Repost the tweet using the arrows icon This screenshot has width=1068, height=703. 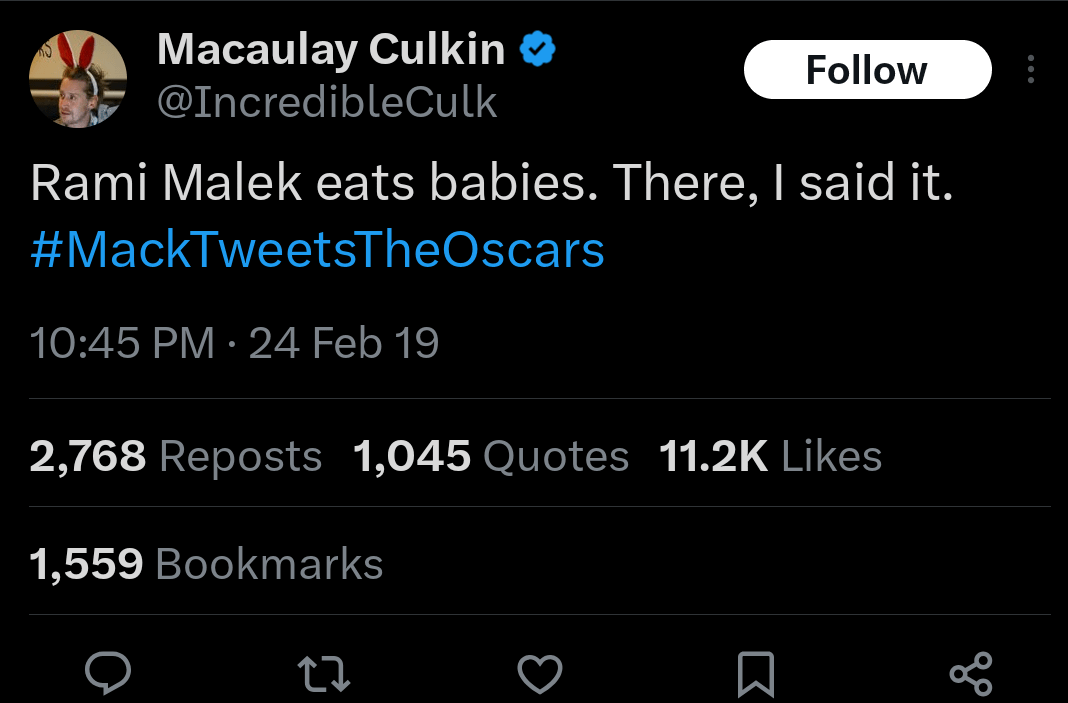pyautogui.click(x=326, y=673)
